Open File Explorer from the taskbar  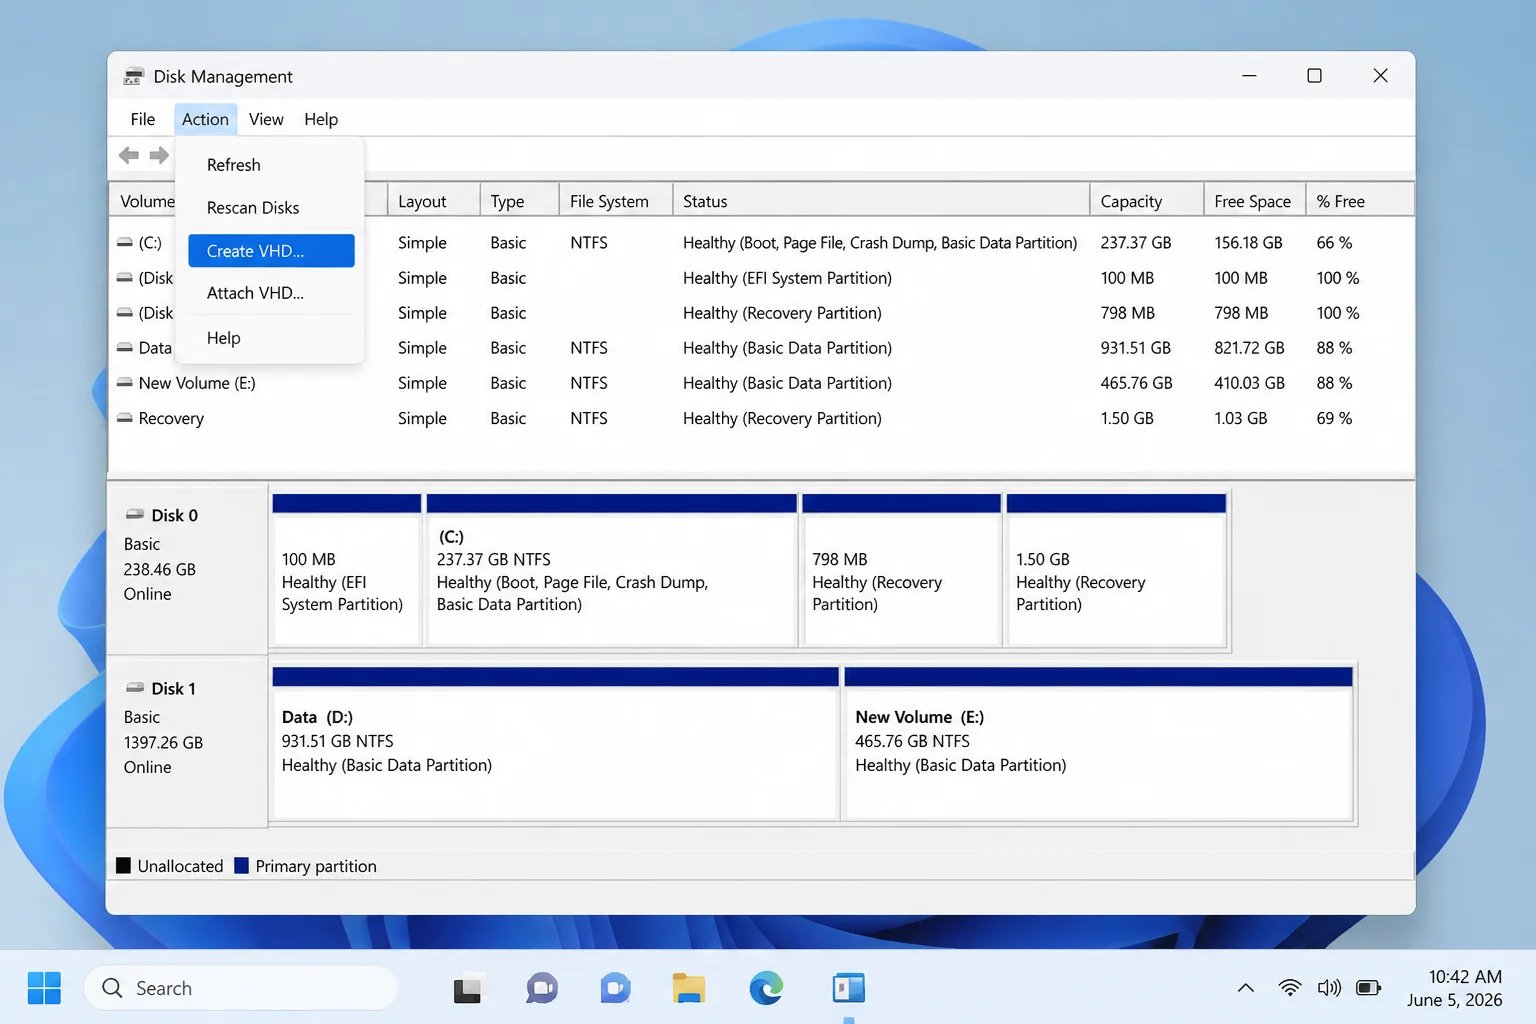689,988
